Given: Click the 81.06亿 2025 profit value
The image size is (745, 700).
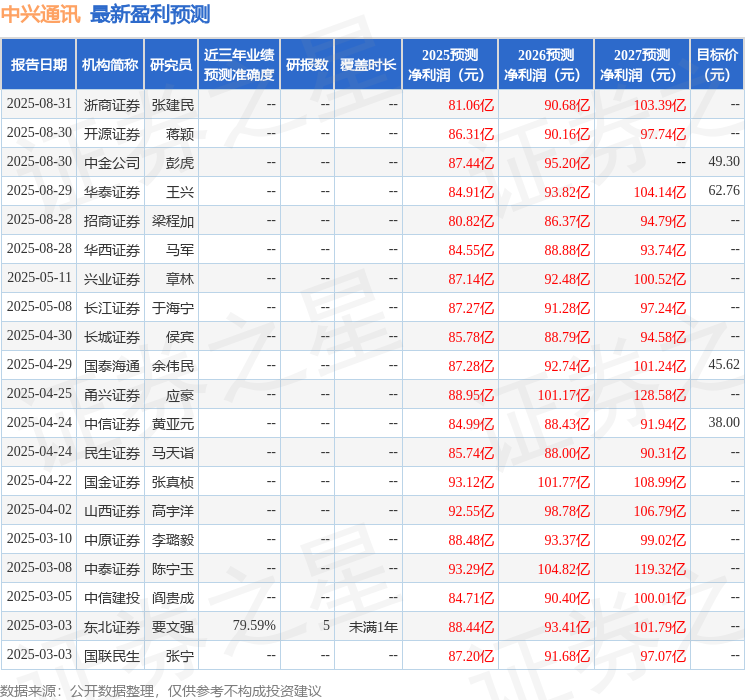Looking at the screenshot, I should pos(471,105).
